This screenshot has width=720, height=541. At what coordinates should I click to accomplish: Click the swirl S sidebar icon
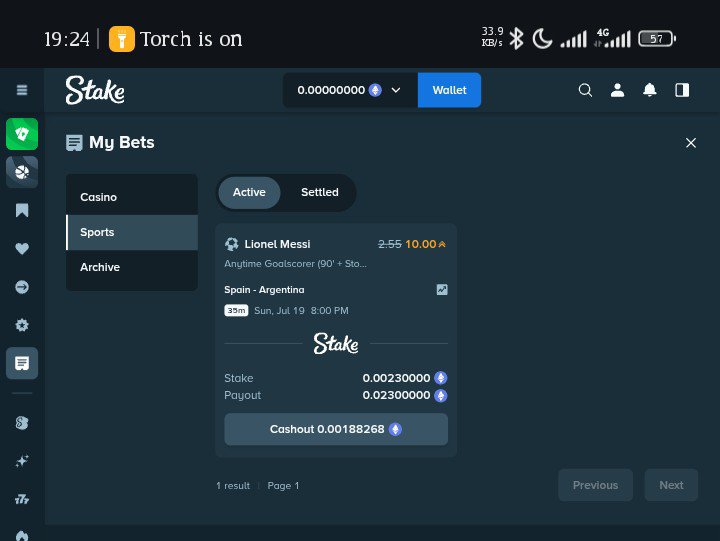pos(22,423)
